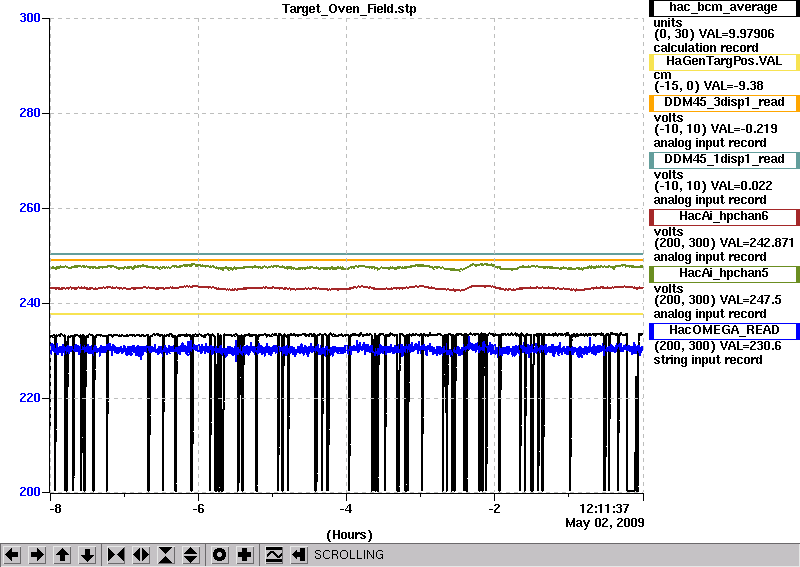Select the HacOMEGA_READ legend entry

point(724,331)
